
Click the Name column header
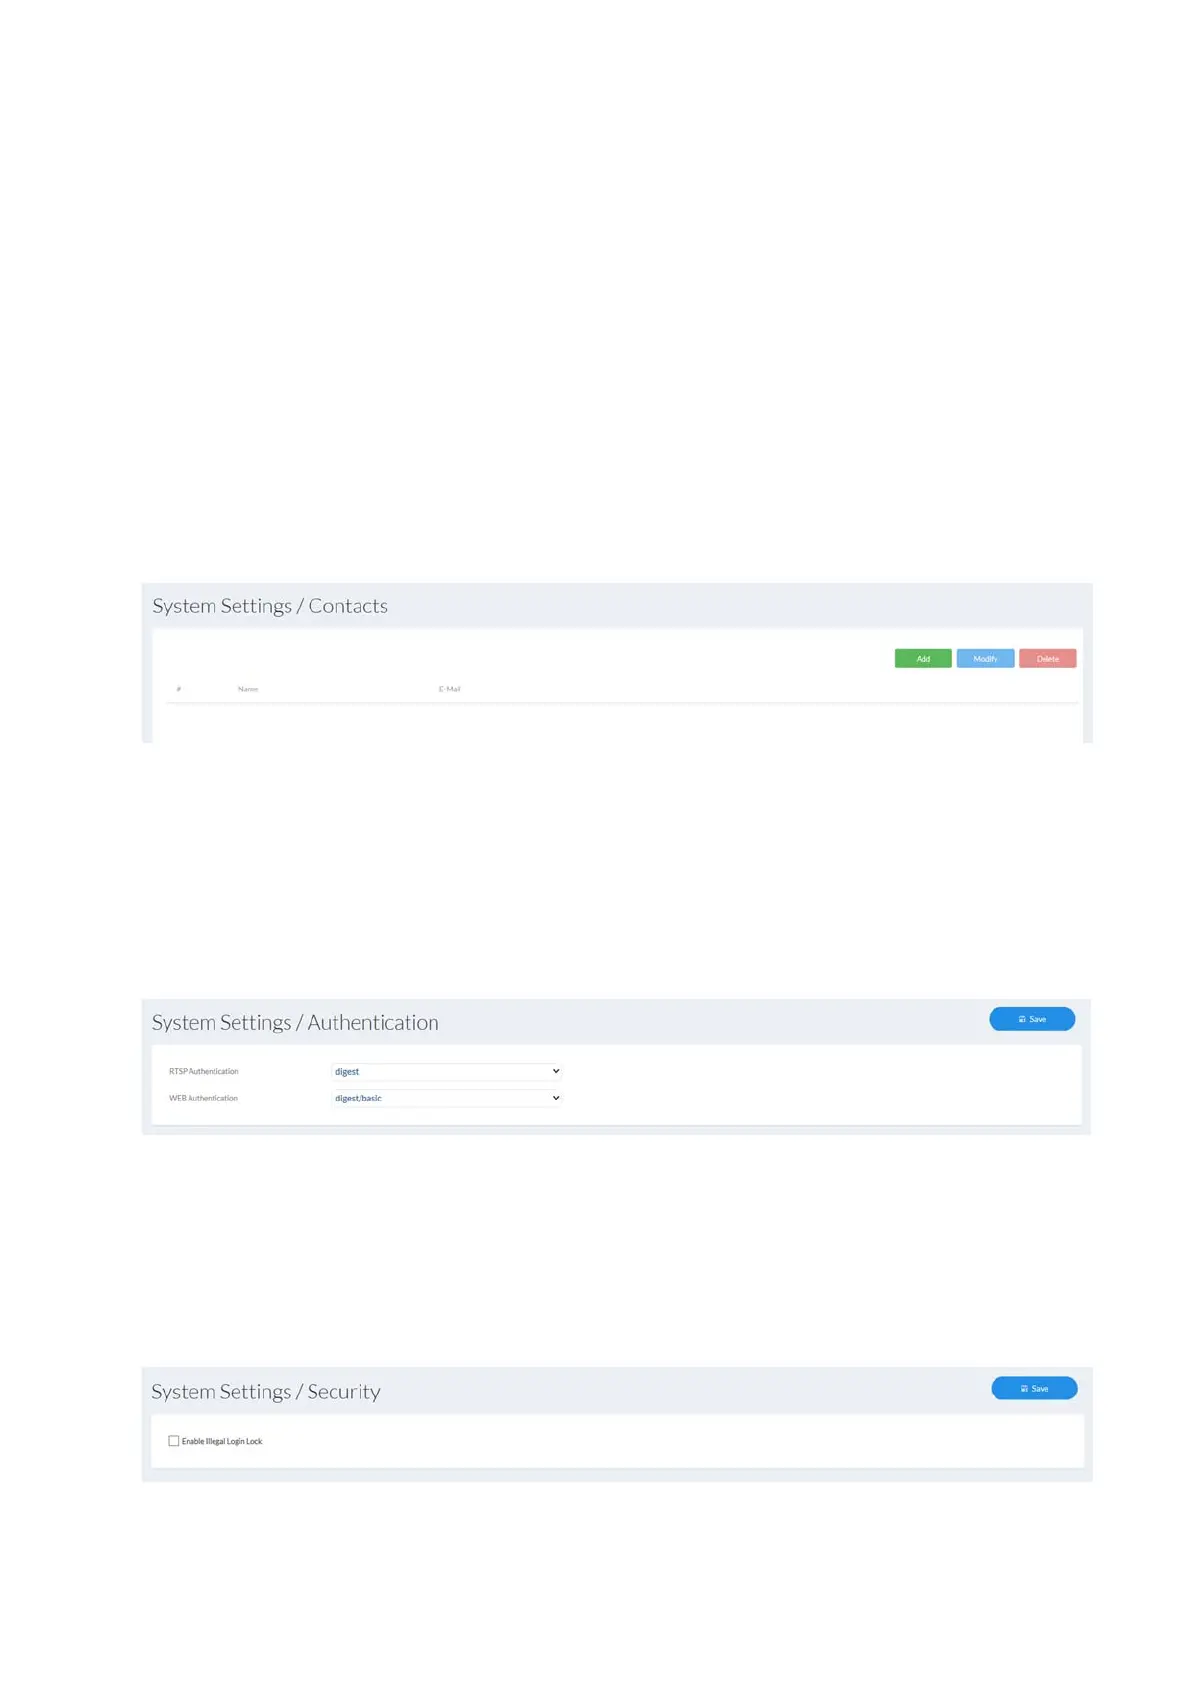248,689
